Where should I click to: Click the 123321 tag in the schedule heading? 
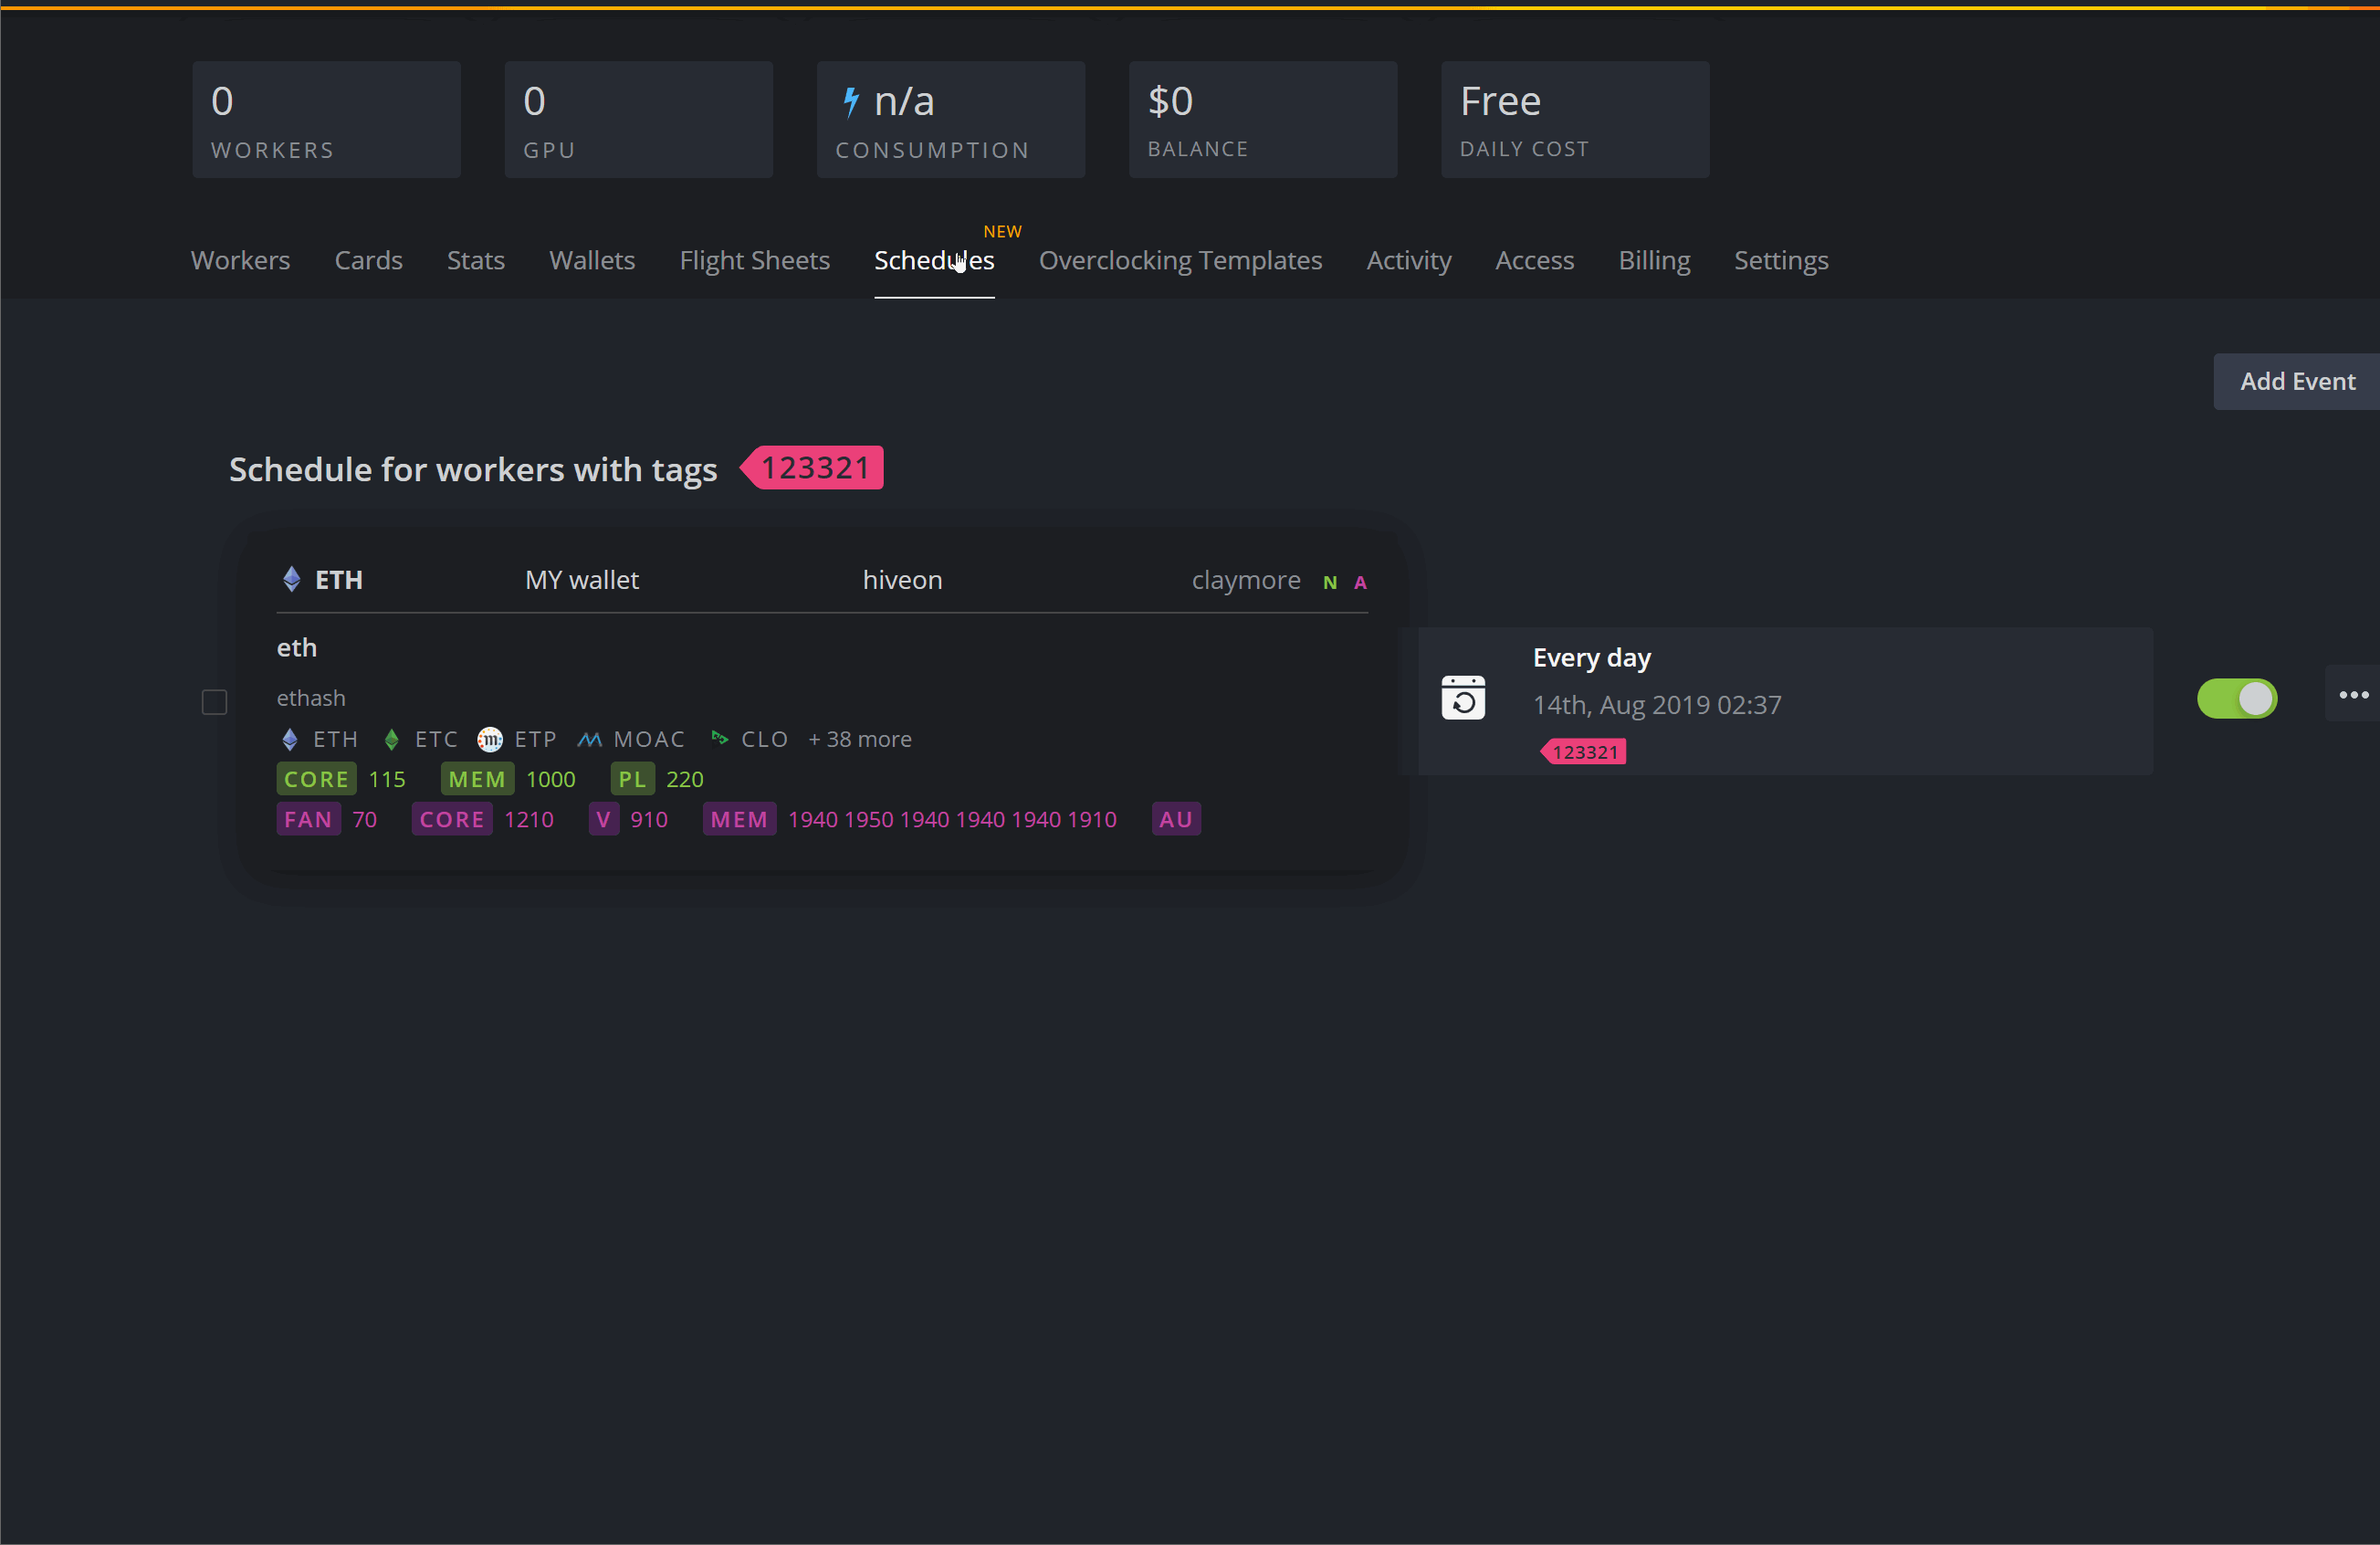click(812, 467)
